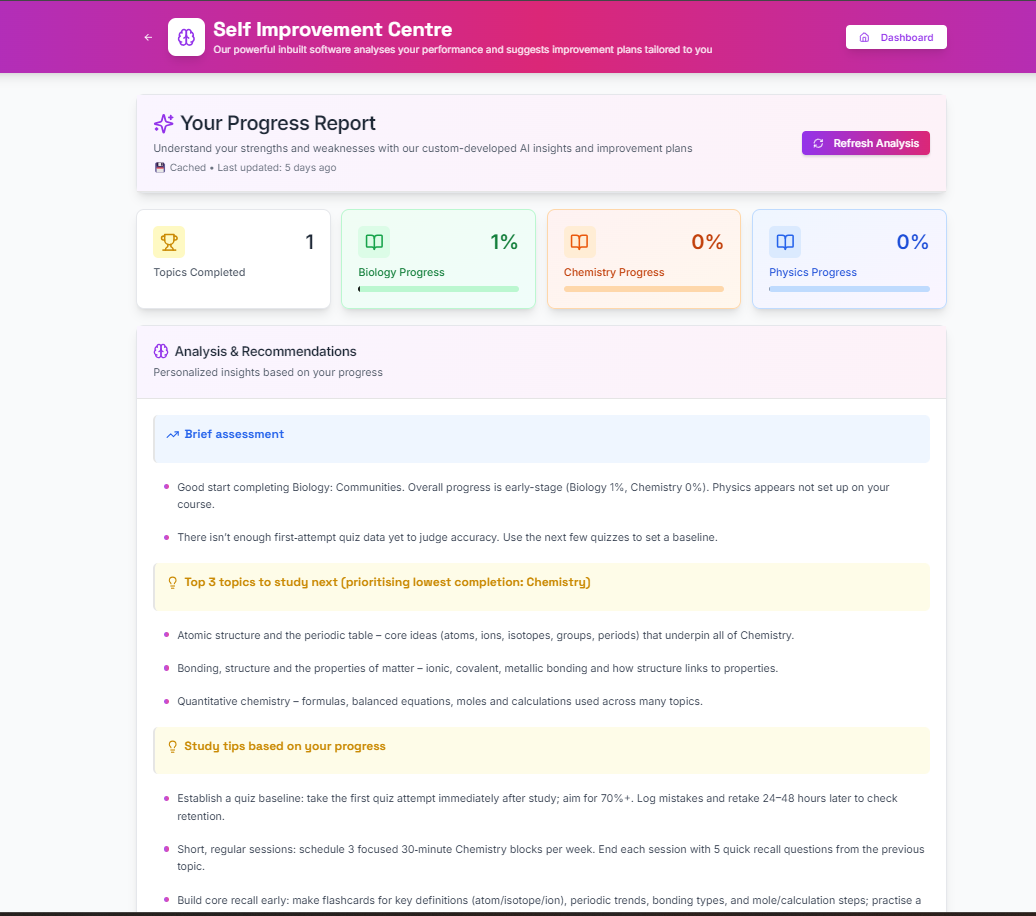Click the home icon inside Dashboard button
The height and width of the screenshot is (916, 1036).
point(864,38)
